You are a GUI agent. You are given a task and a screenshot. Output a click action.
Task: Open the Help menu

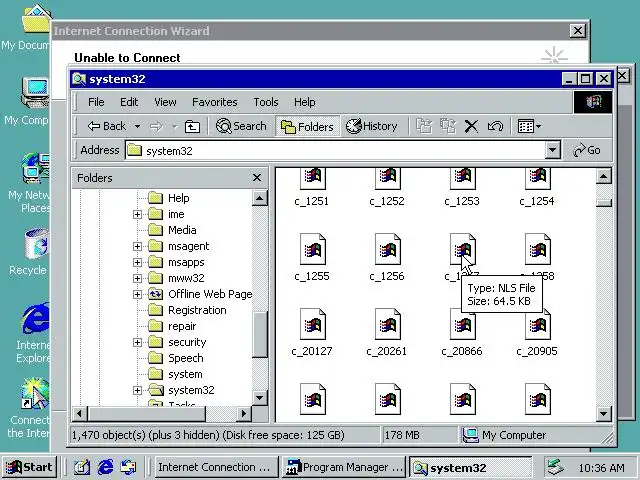point(304,102)
